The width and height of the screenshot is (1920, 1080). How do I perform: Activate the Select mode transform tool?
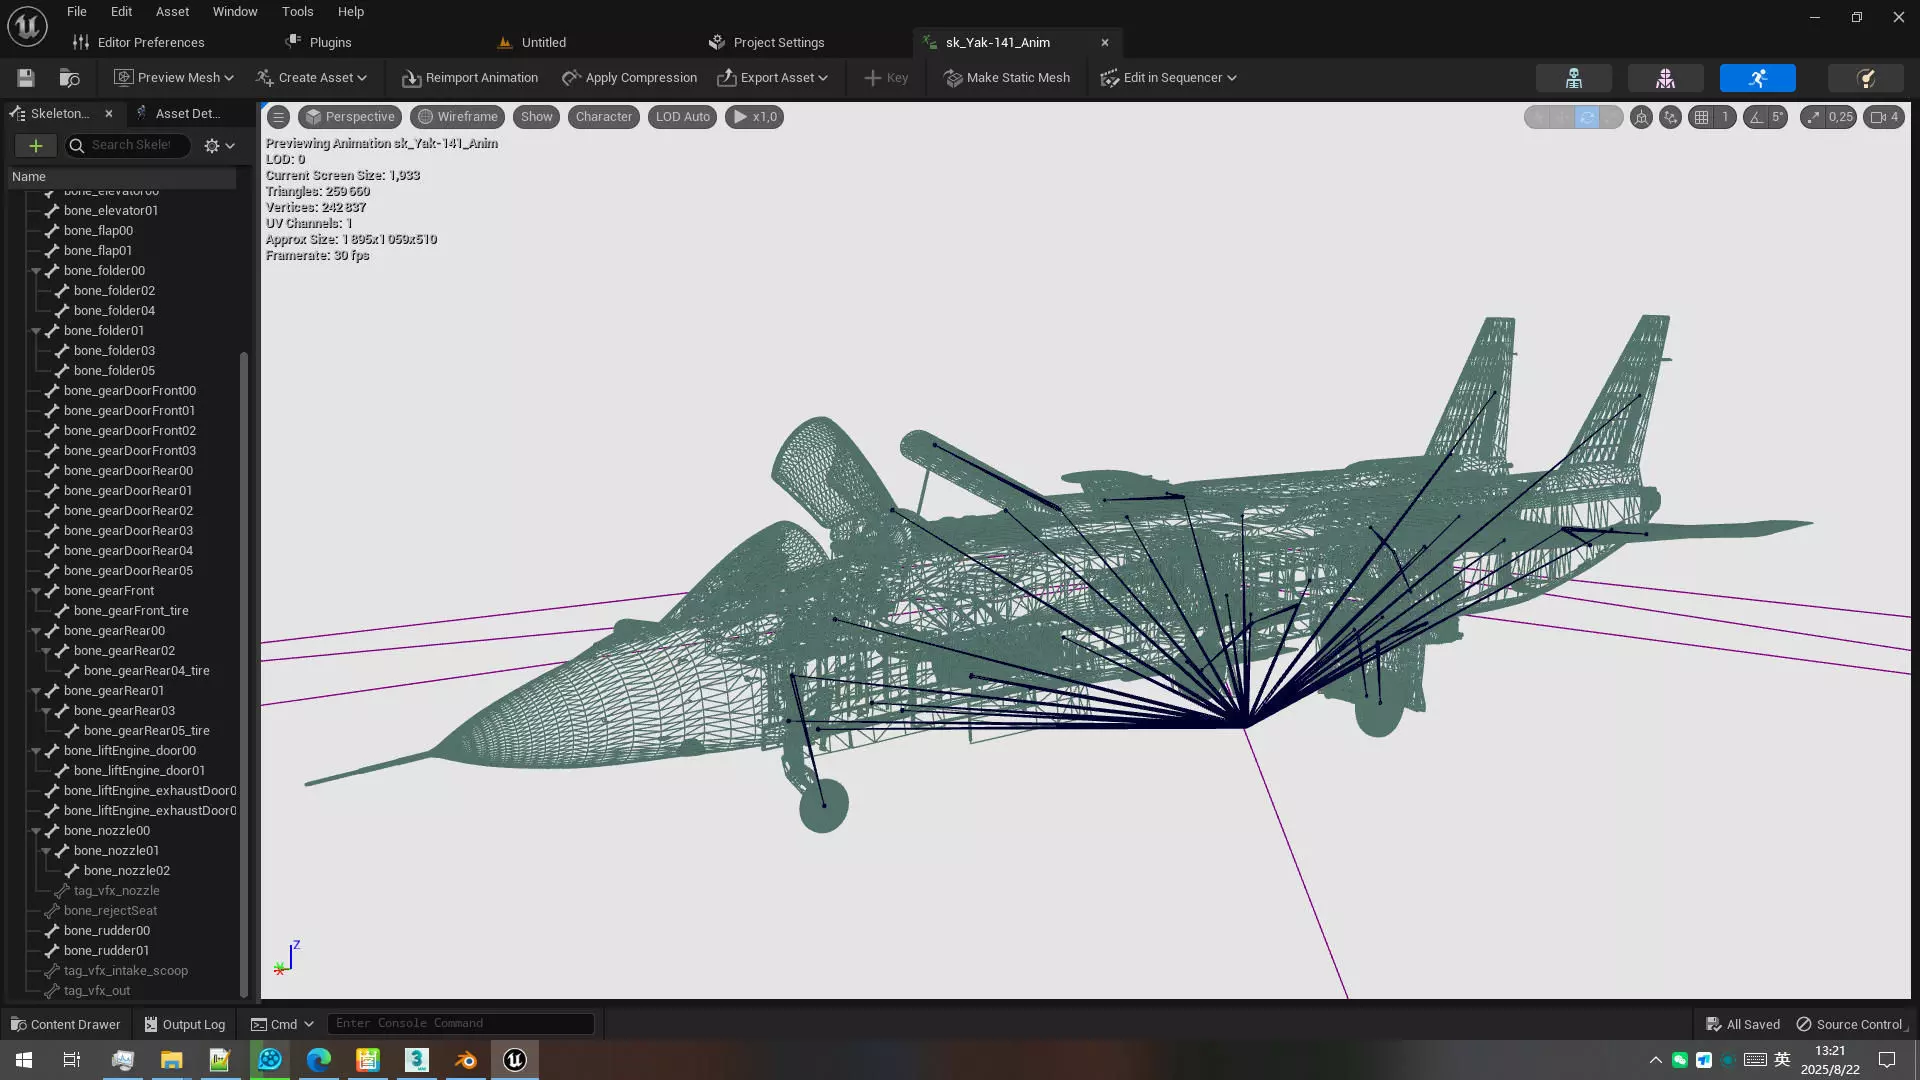tap(1539, 117)
